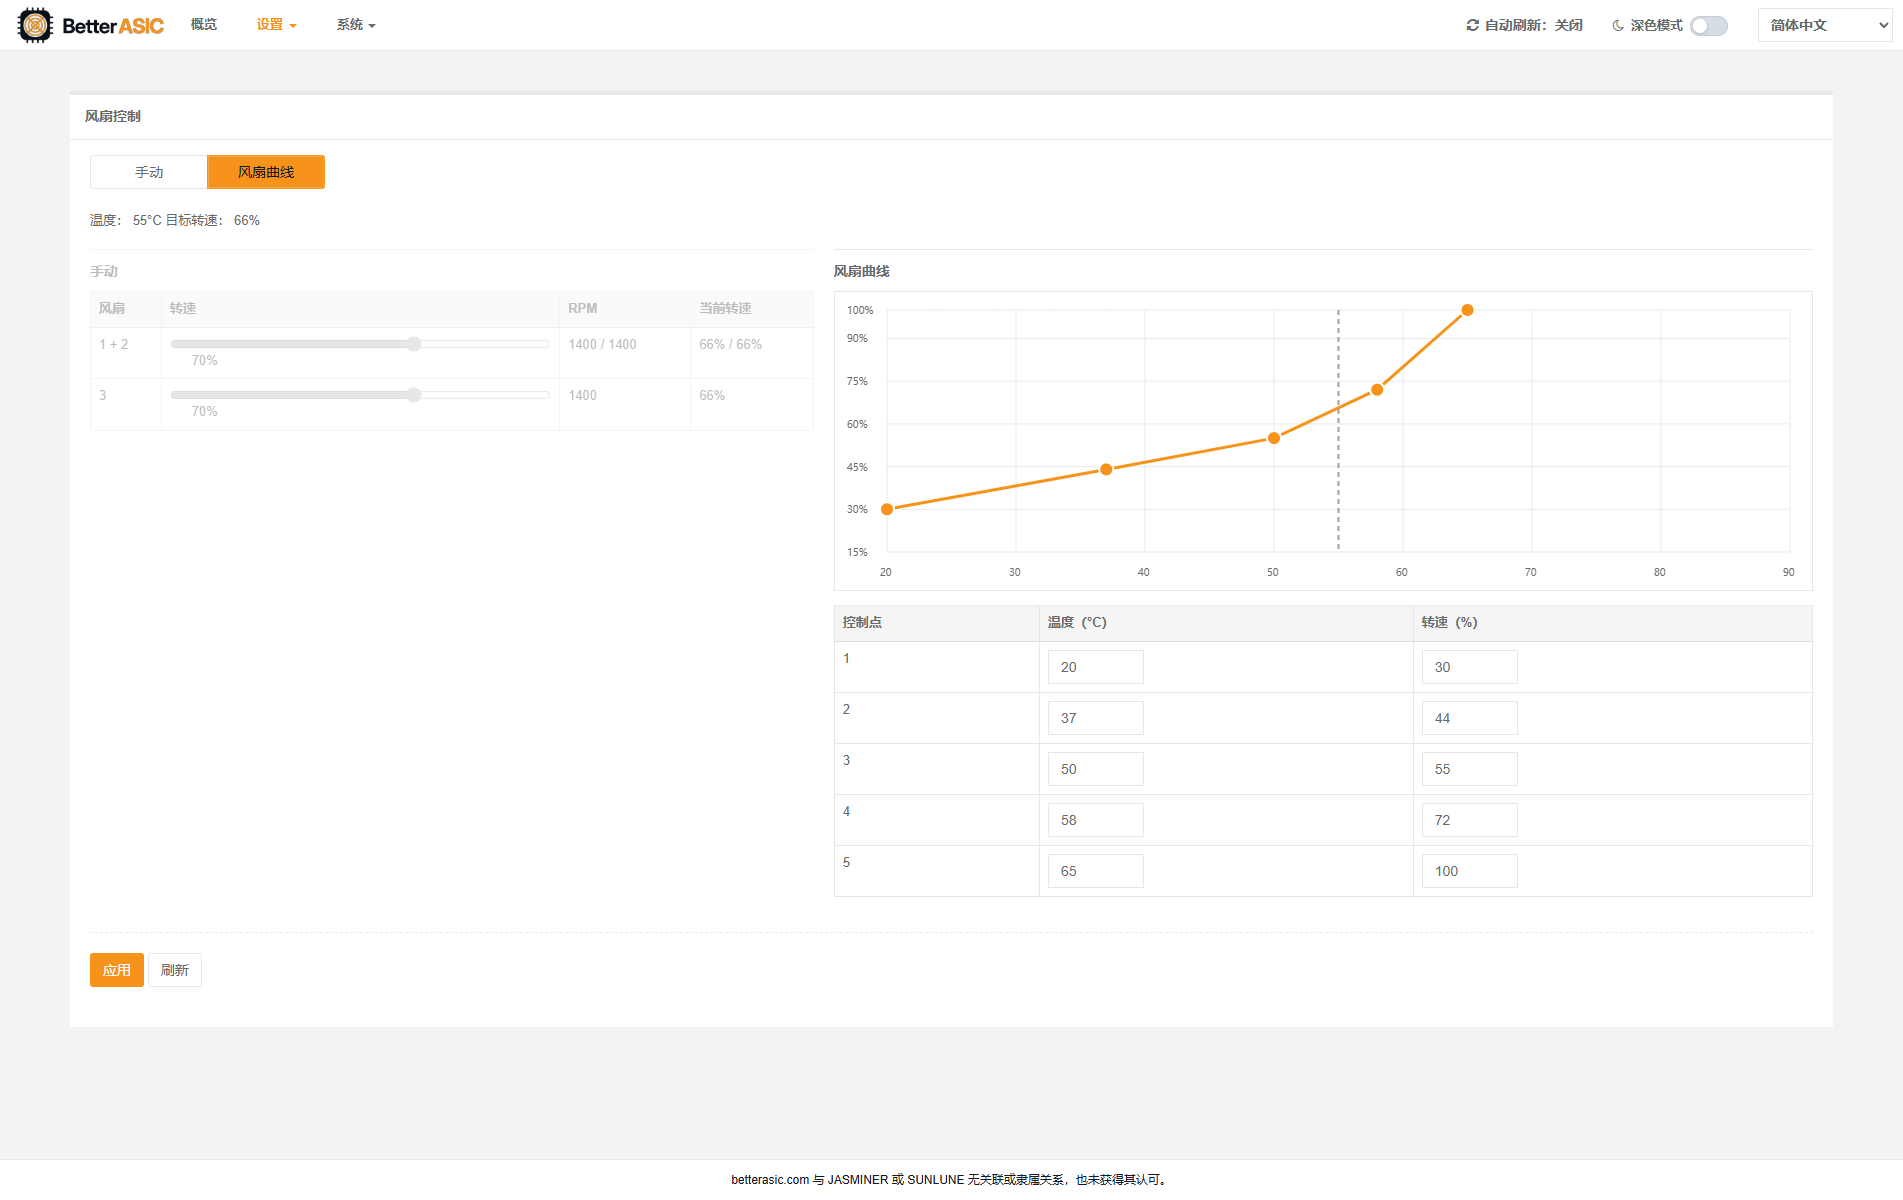The image size is (1903, 1200).
Task: Click the chart point at 58°C, 72%
Action: 1377,389
